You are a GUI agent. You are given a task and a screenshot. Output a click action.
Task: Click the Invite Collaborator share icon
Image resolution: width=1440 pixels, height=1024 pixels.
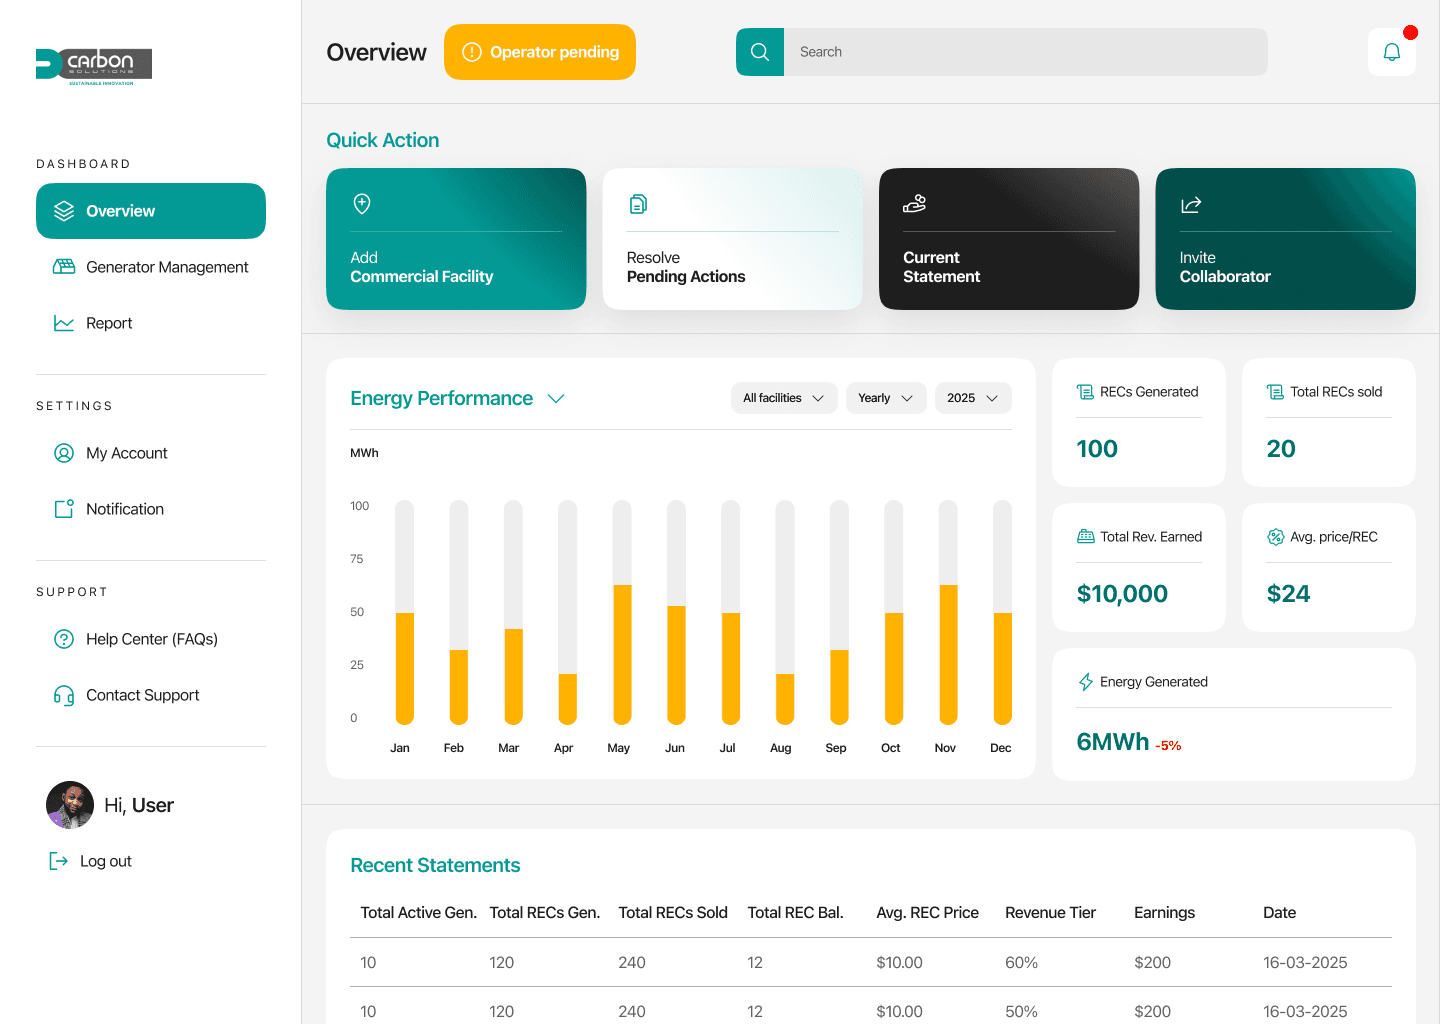point(1191,203)
